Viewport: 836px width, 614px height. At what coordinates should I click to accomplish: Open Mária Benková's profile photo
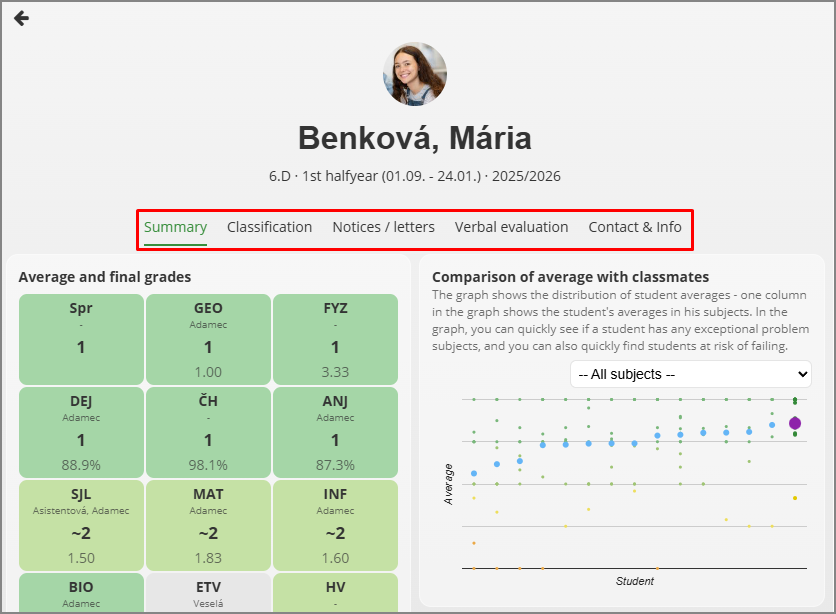click(x=415, y=74)
